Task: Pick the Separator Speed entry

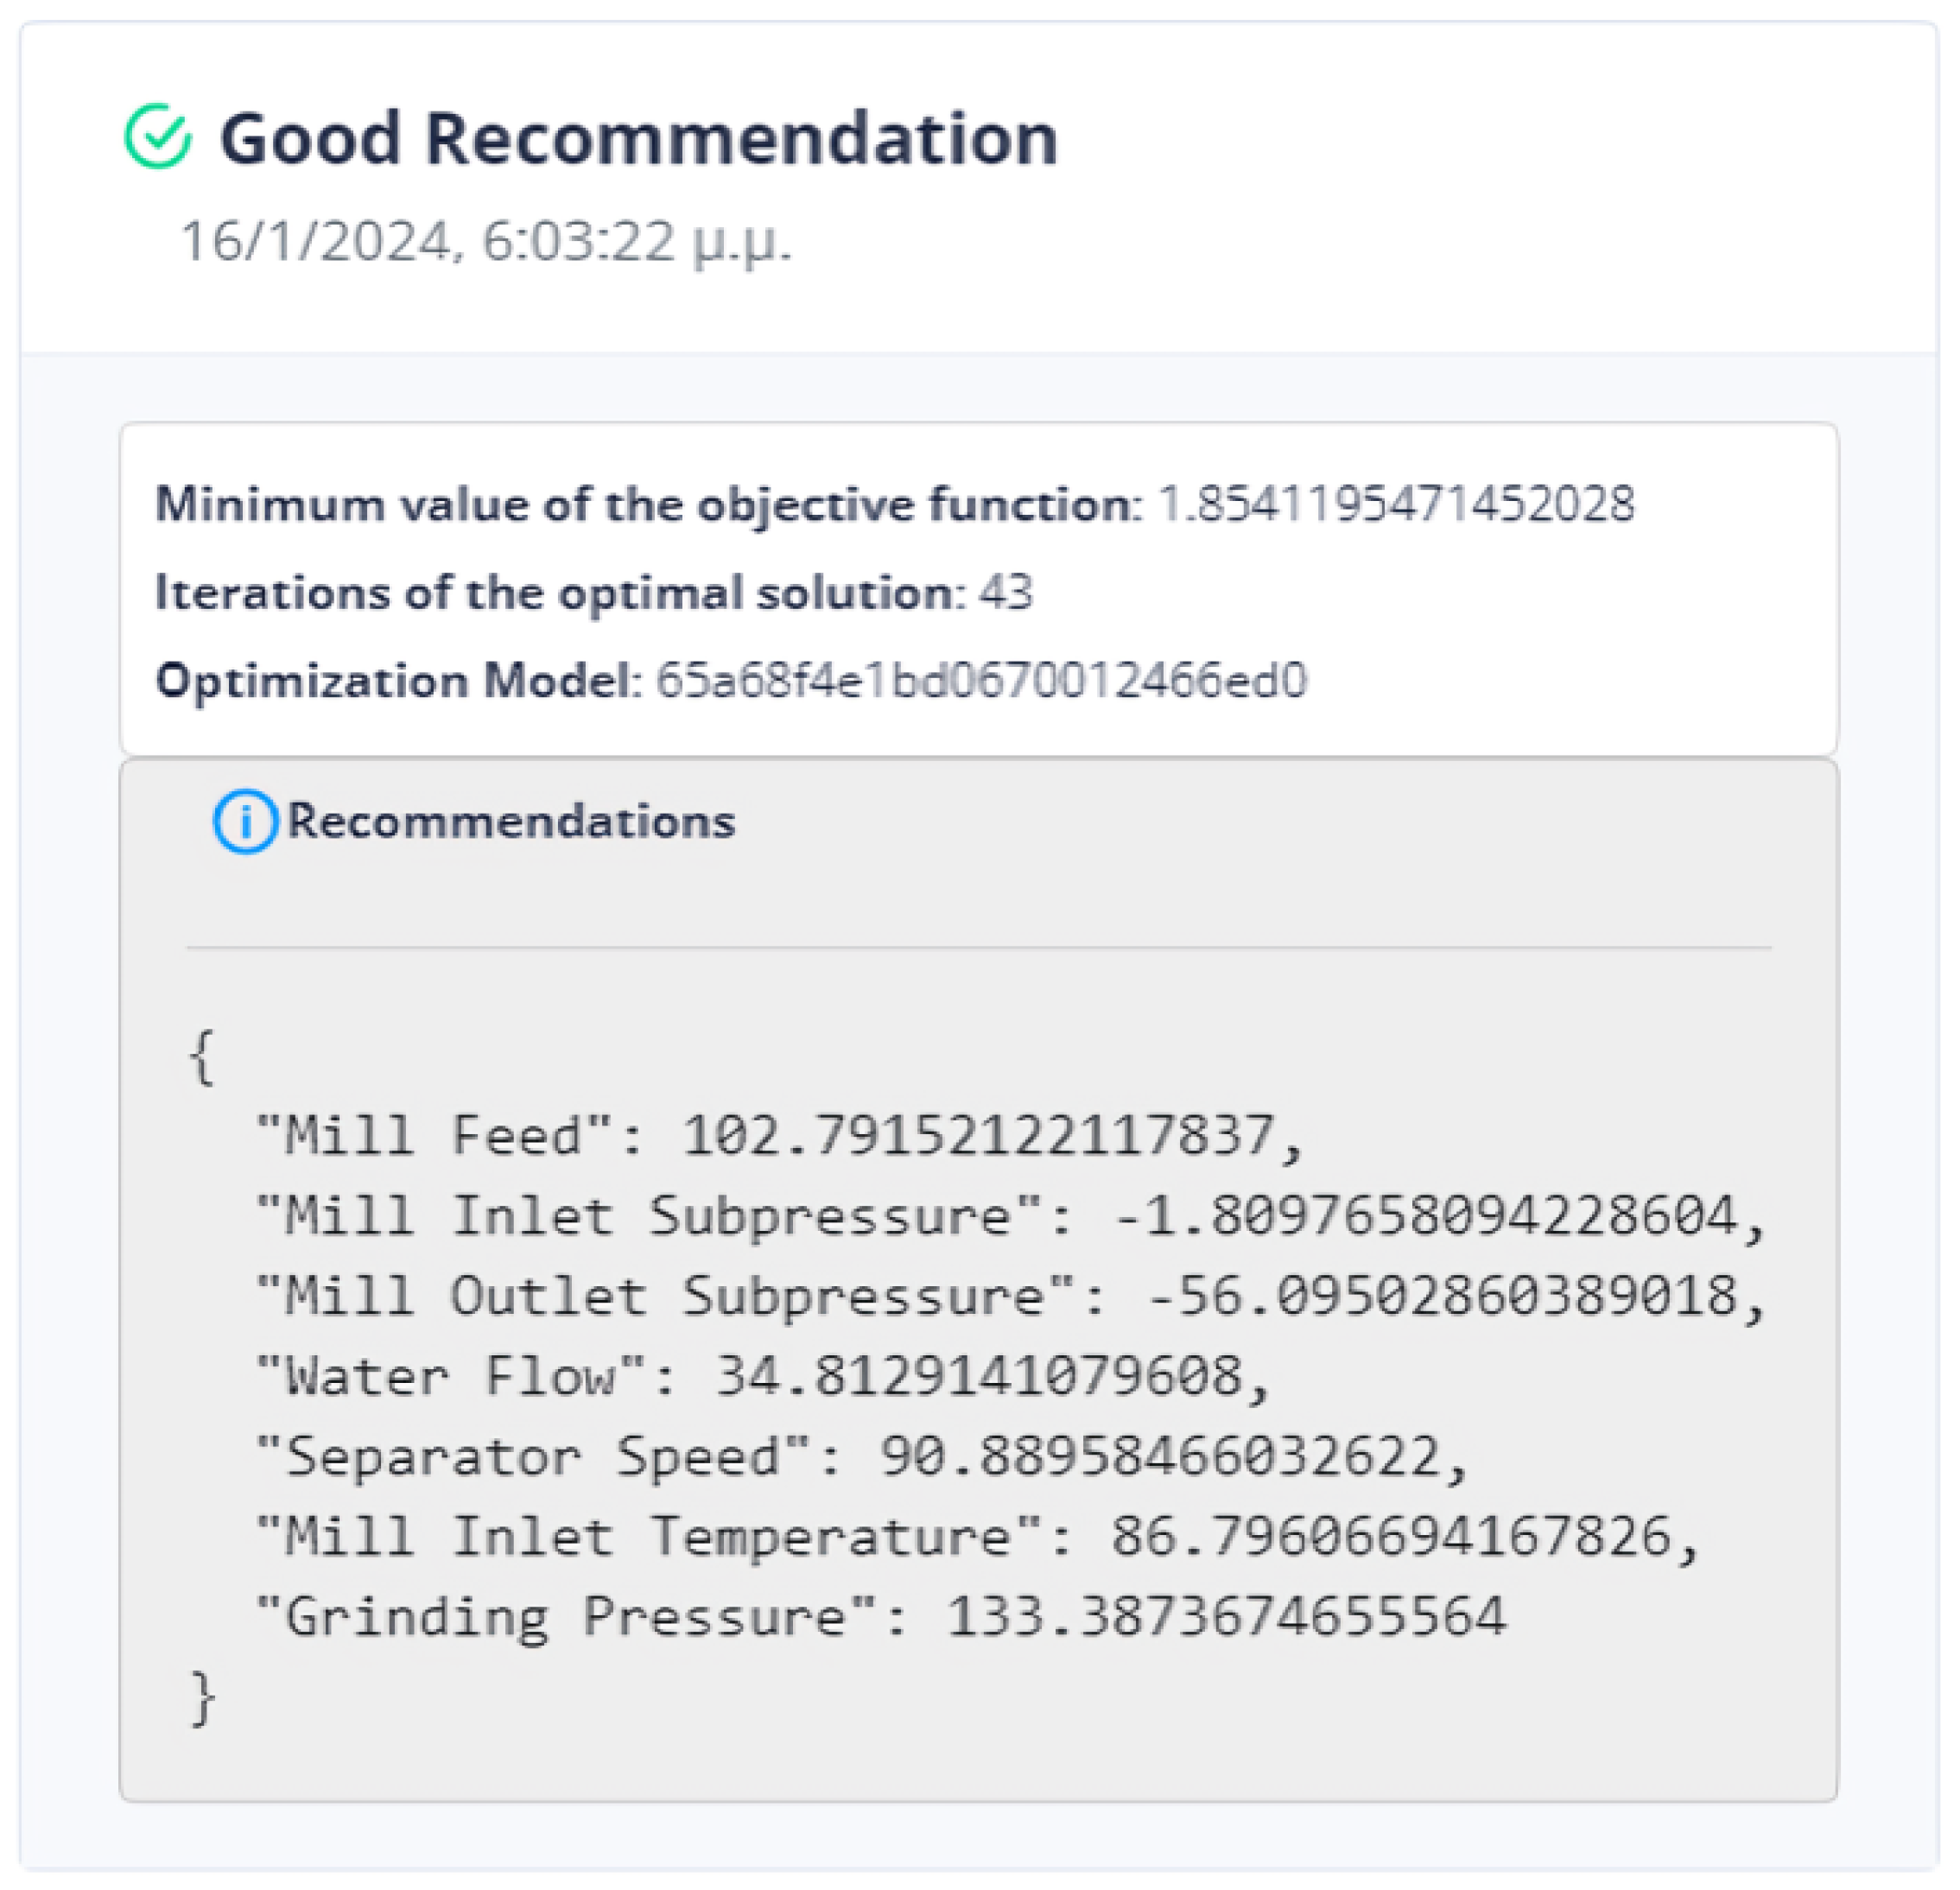Action: [862, 1457]
